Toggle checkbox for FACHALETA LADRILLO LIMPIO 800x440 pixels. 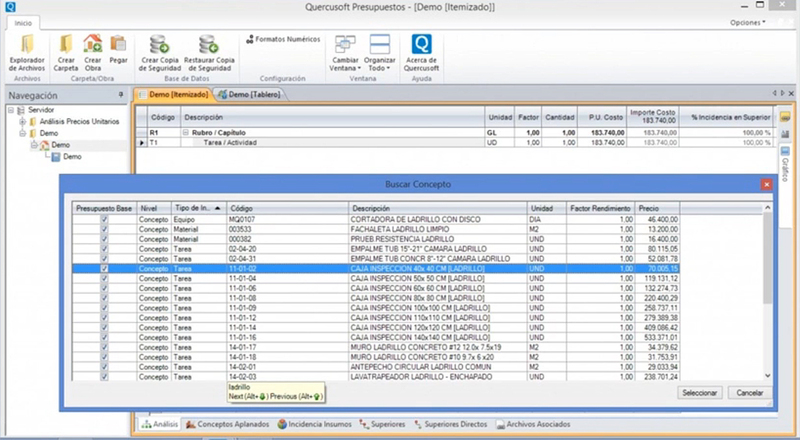(x=105, y=229)
